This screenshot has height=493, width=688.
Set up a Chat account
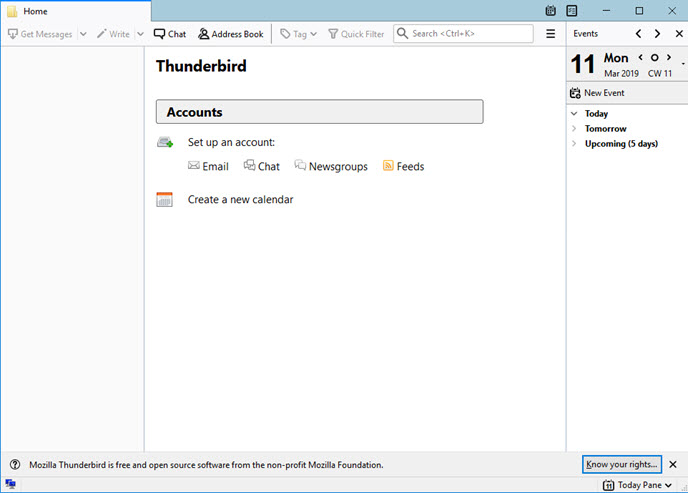point(262,166)
